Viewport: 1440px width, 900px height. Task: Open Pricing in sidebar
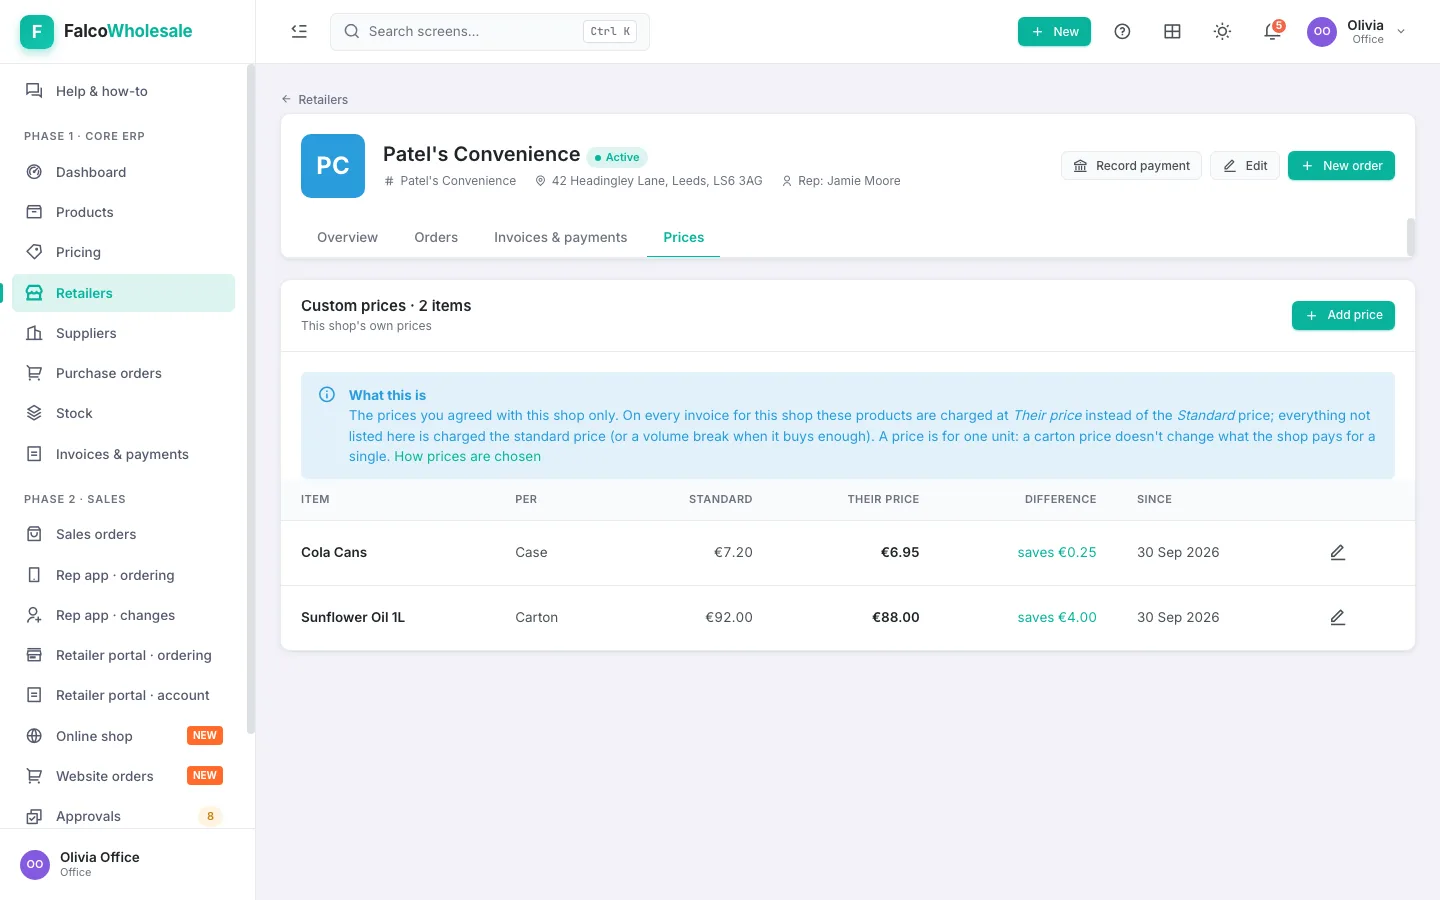coord(124,252)
